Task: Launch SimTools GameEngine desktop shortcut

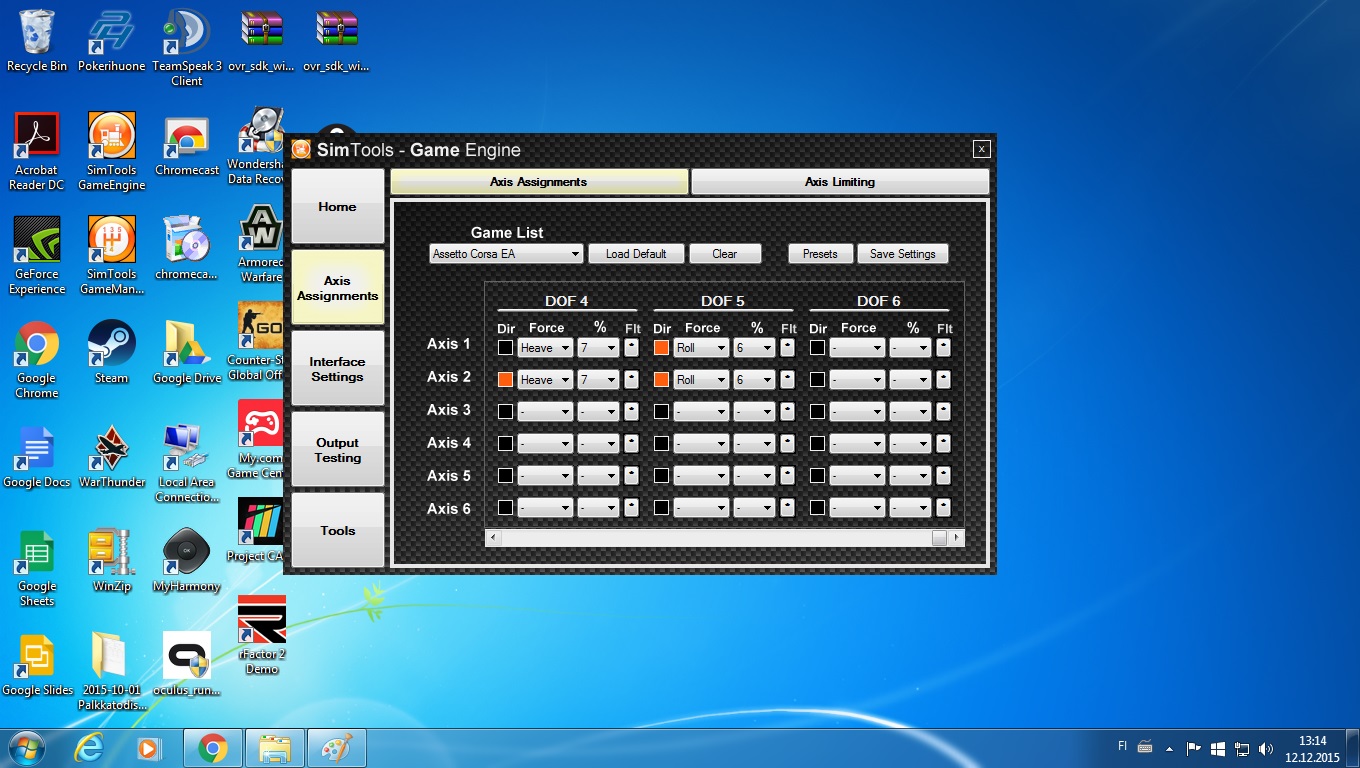Action: [112, 152]
